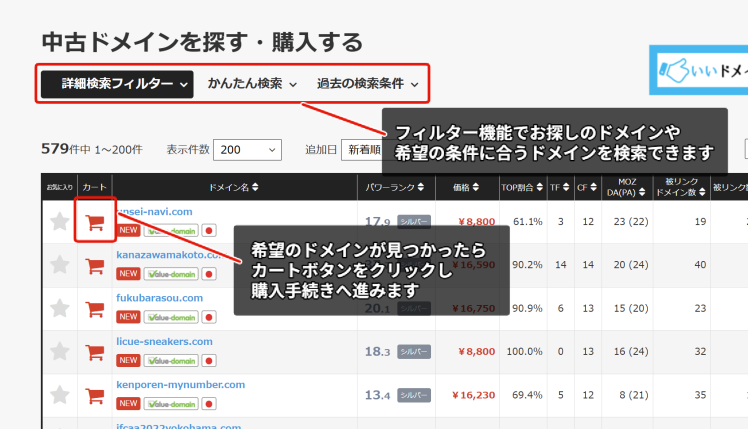Add unsei-navi.com to cart

pos(95,222)
